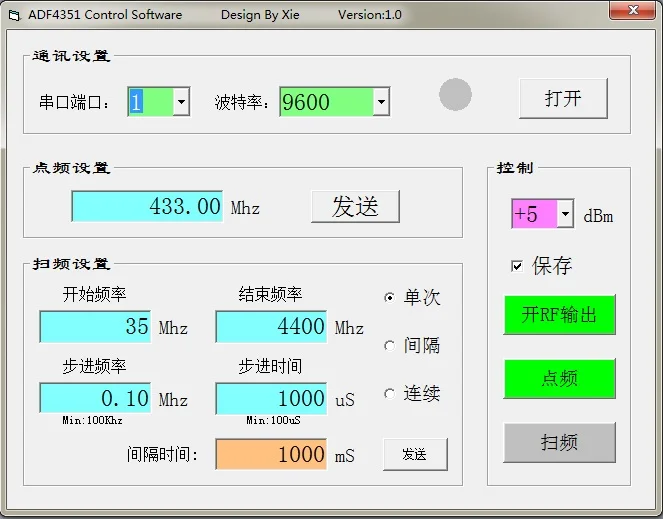Click the 串口端口: label

tap(74, 102)
